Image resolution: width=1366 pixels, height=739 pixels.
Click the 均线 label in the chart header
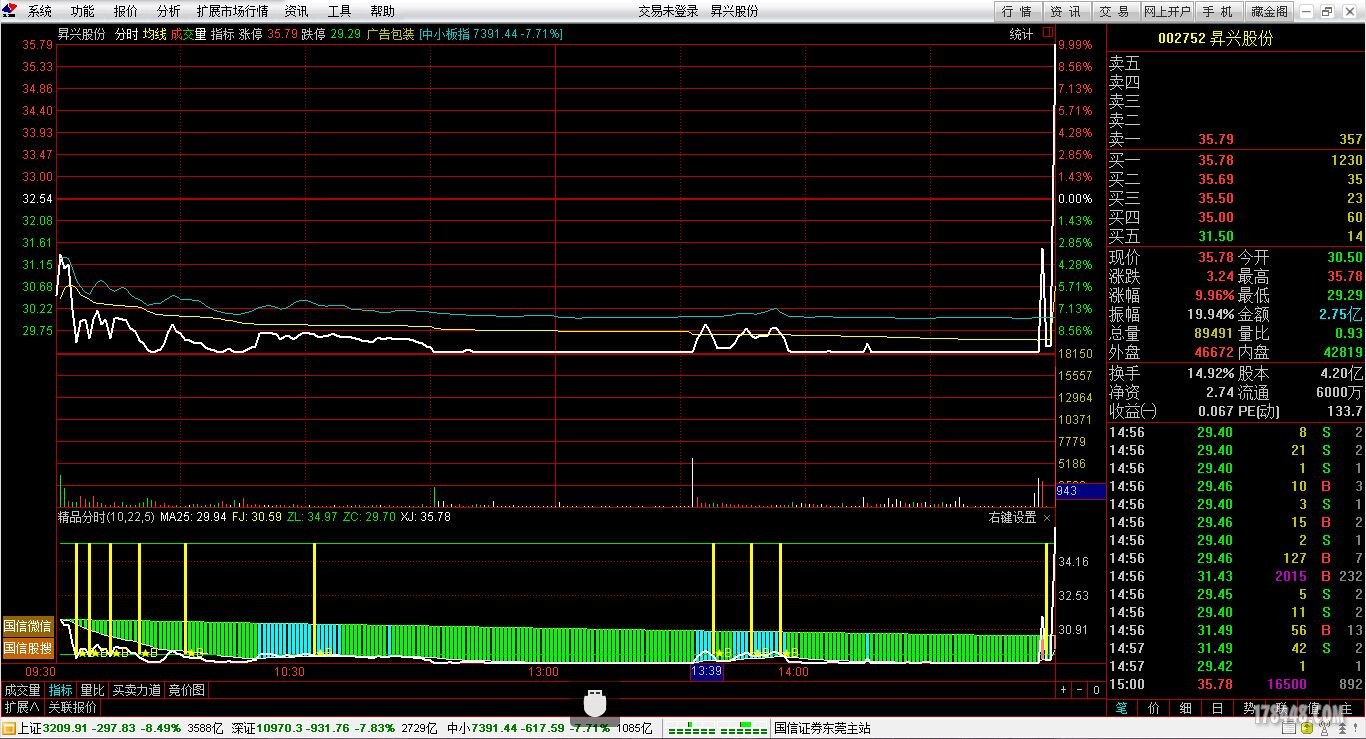tap(154, 33)
